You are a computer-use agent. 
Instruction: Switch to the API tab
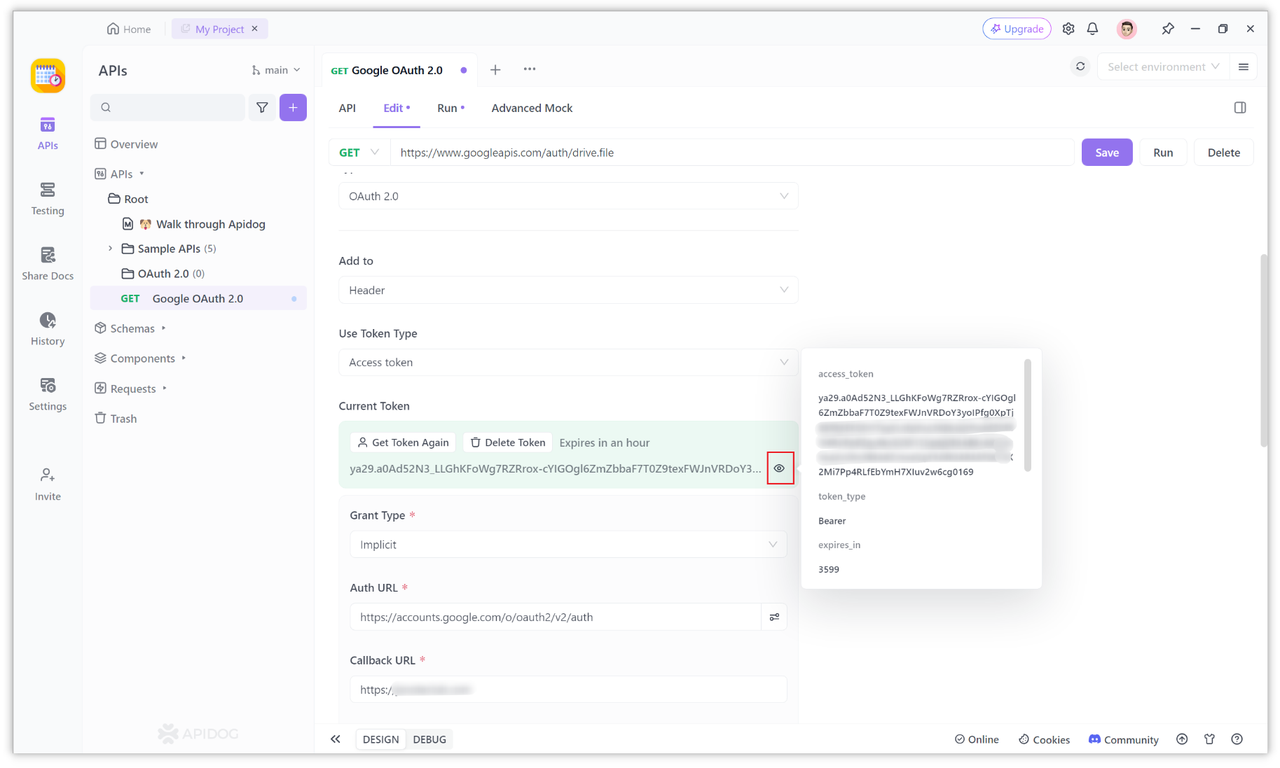tap(347, 108)
